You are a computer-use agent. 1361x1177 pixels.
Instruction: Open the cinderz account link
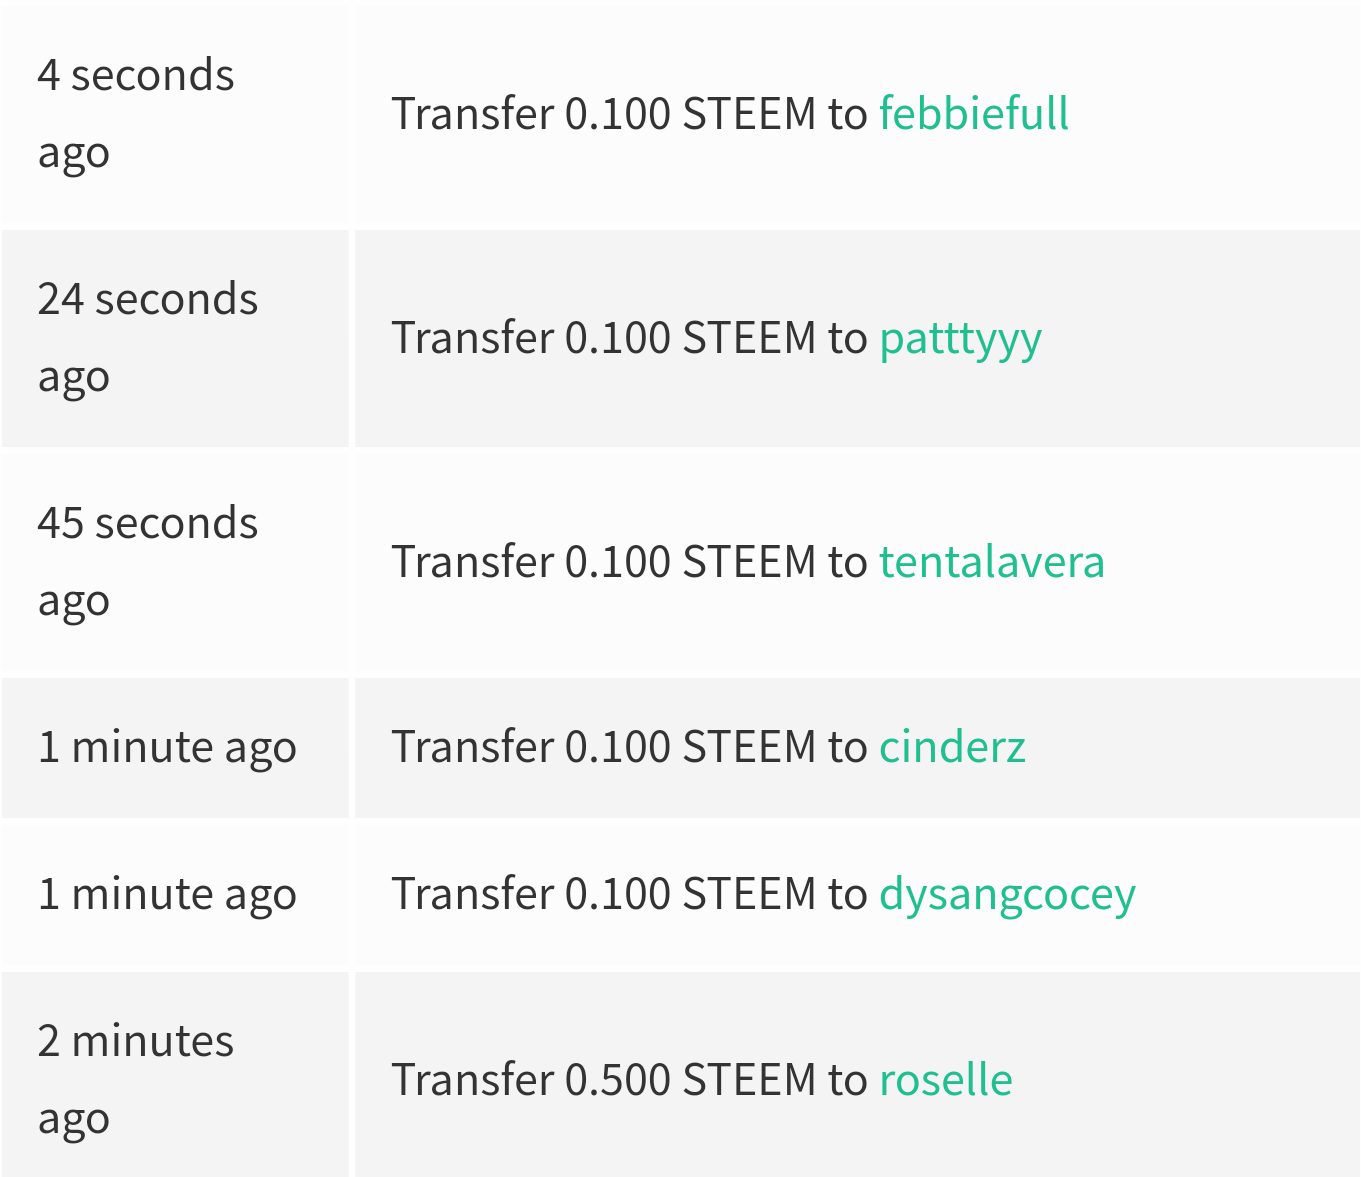952,747
